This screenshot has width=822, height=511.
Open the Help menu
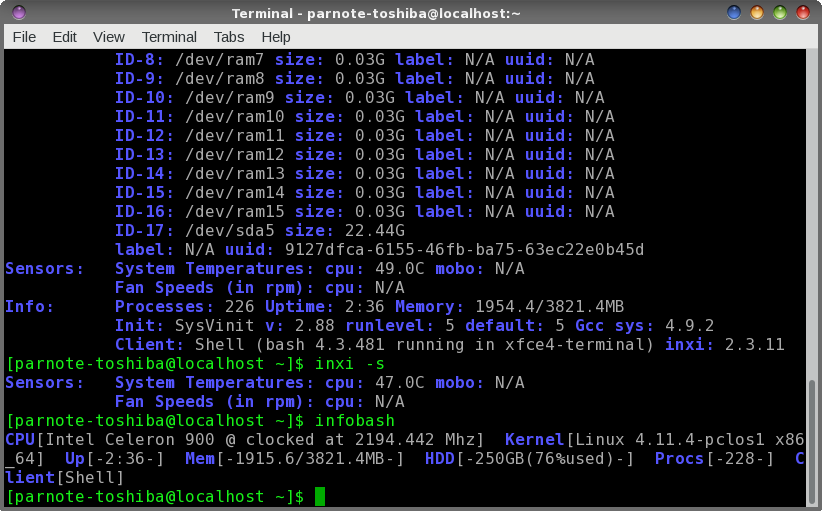coord(276,37)
